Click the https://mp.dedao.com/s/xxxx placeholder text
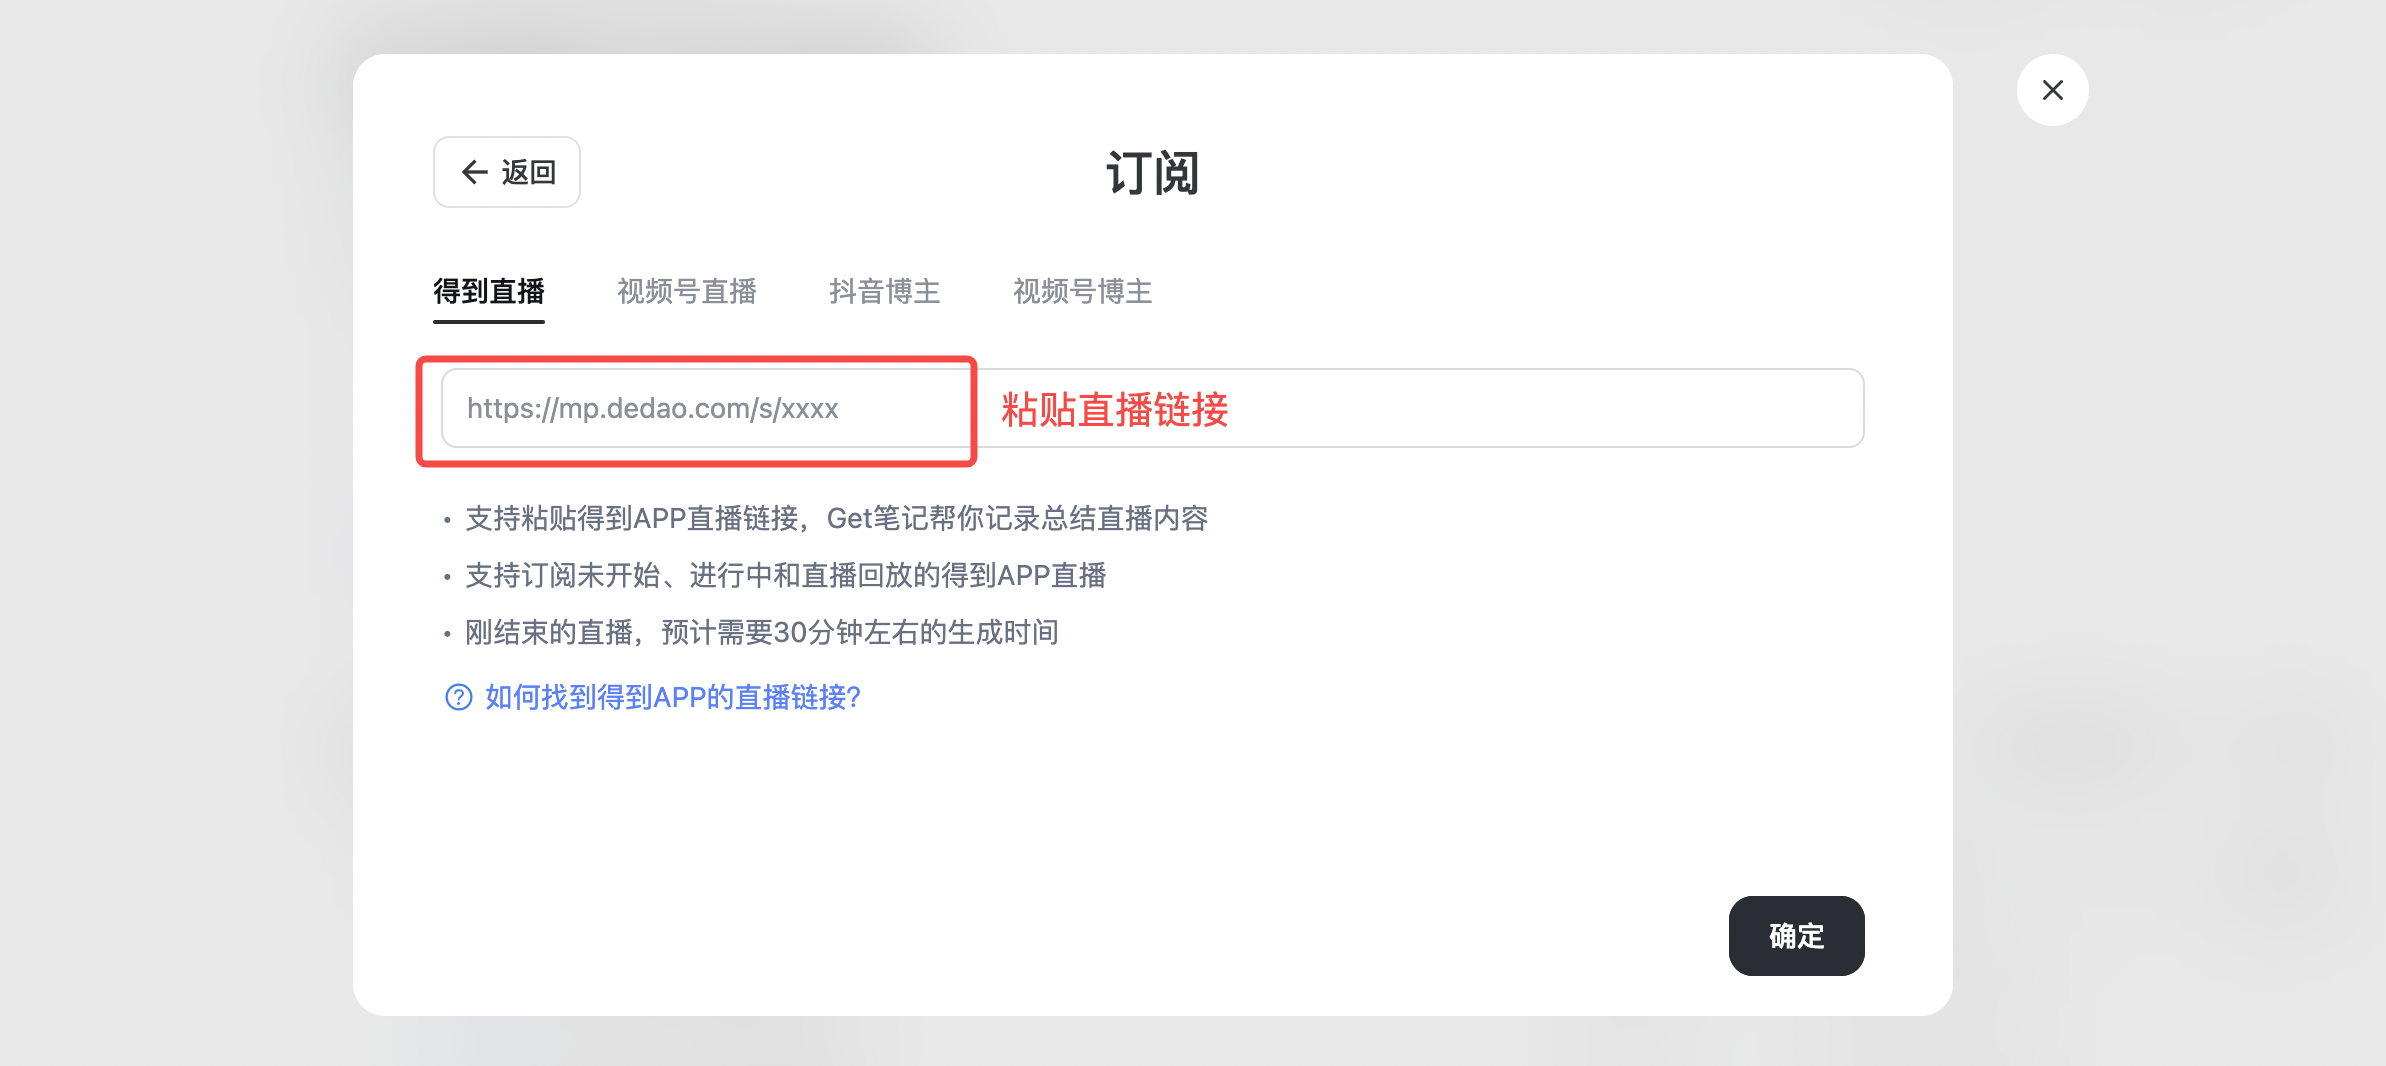 (x=652, y=408)
